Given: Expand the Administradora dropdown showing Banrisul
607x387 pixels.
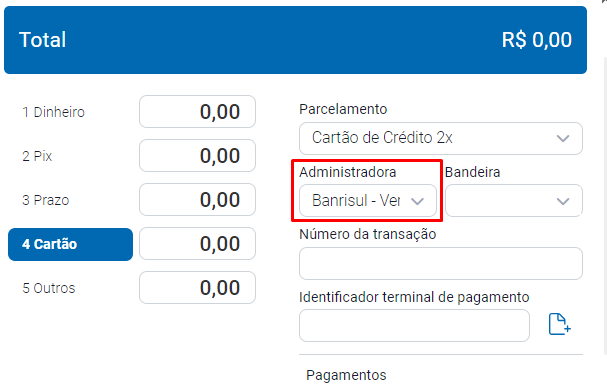Looking at the screenshot, I should (x=368, y=200).
